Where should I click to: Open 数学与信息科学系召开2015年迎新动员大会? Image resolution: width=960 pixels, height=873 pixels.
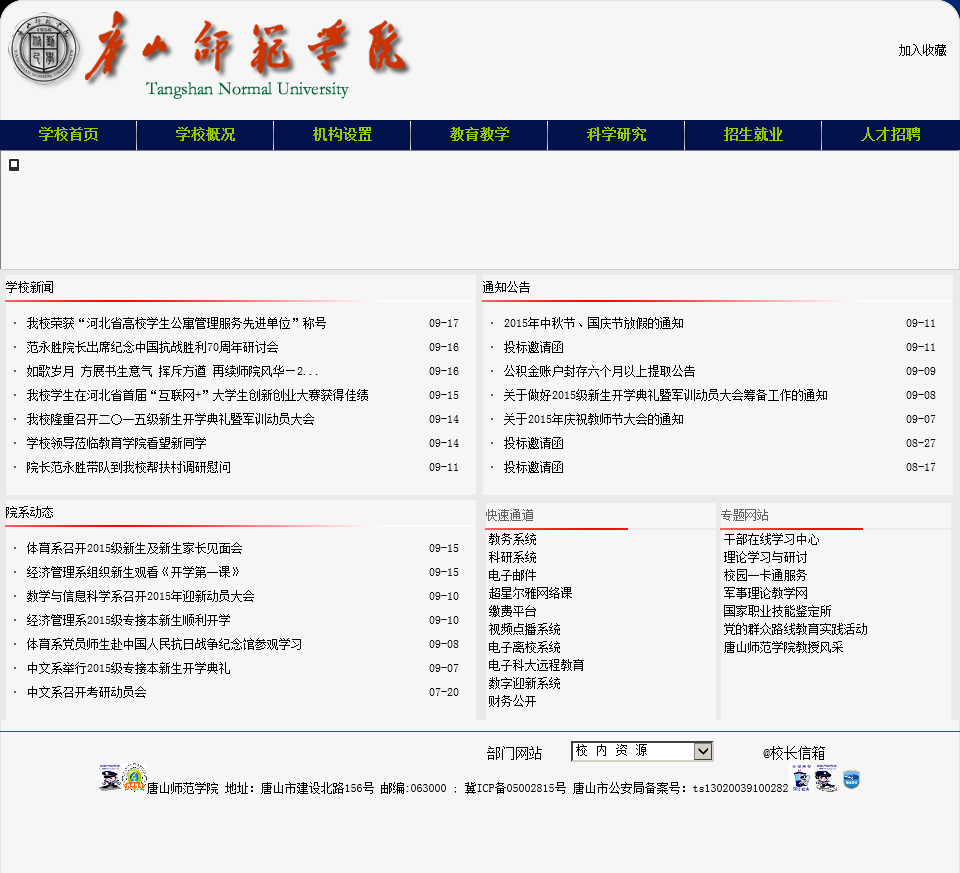pyautogui.click(x=140, y=596)
